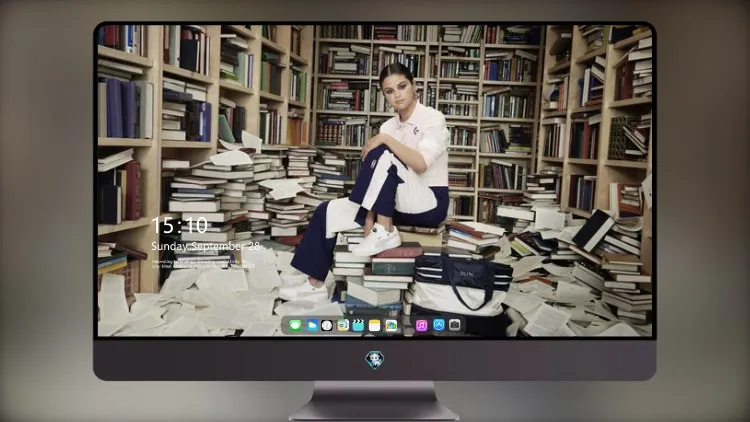Open the blue App Store icon
Screen dimensions: 750x422
tap(439, 325)
